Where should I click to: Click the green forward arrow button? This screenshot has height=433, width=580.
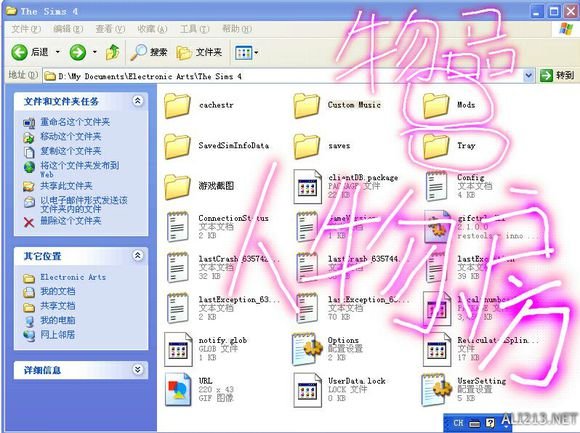pyautogui.click(x=78, y=52)
